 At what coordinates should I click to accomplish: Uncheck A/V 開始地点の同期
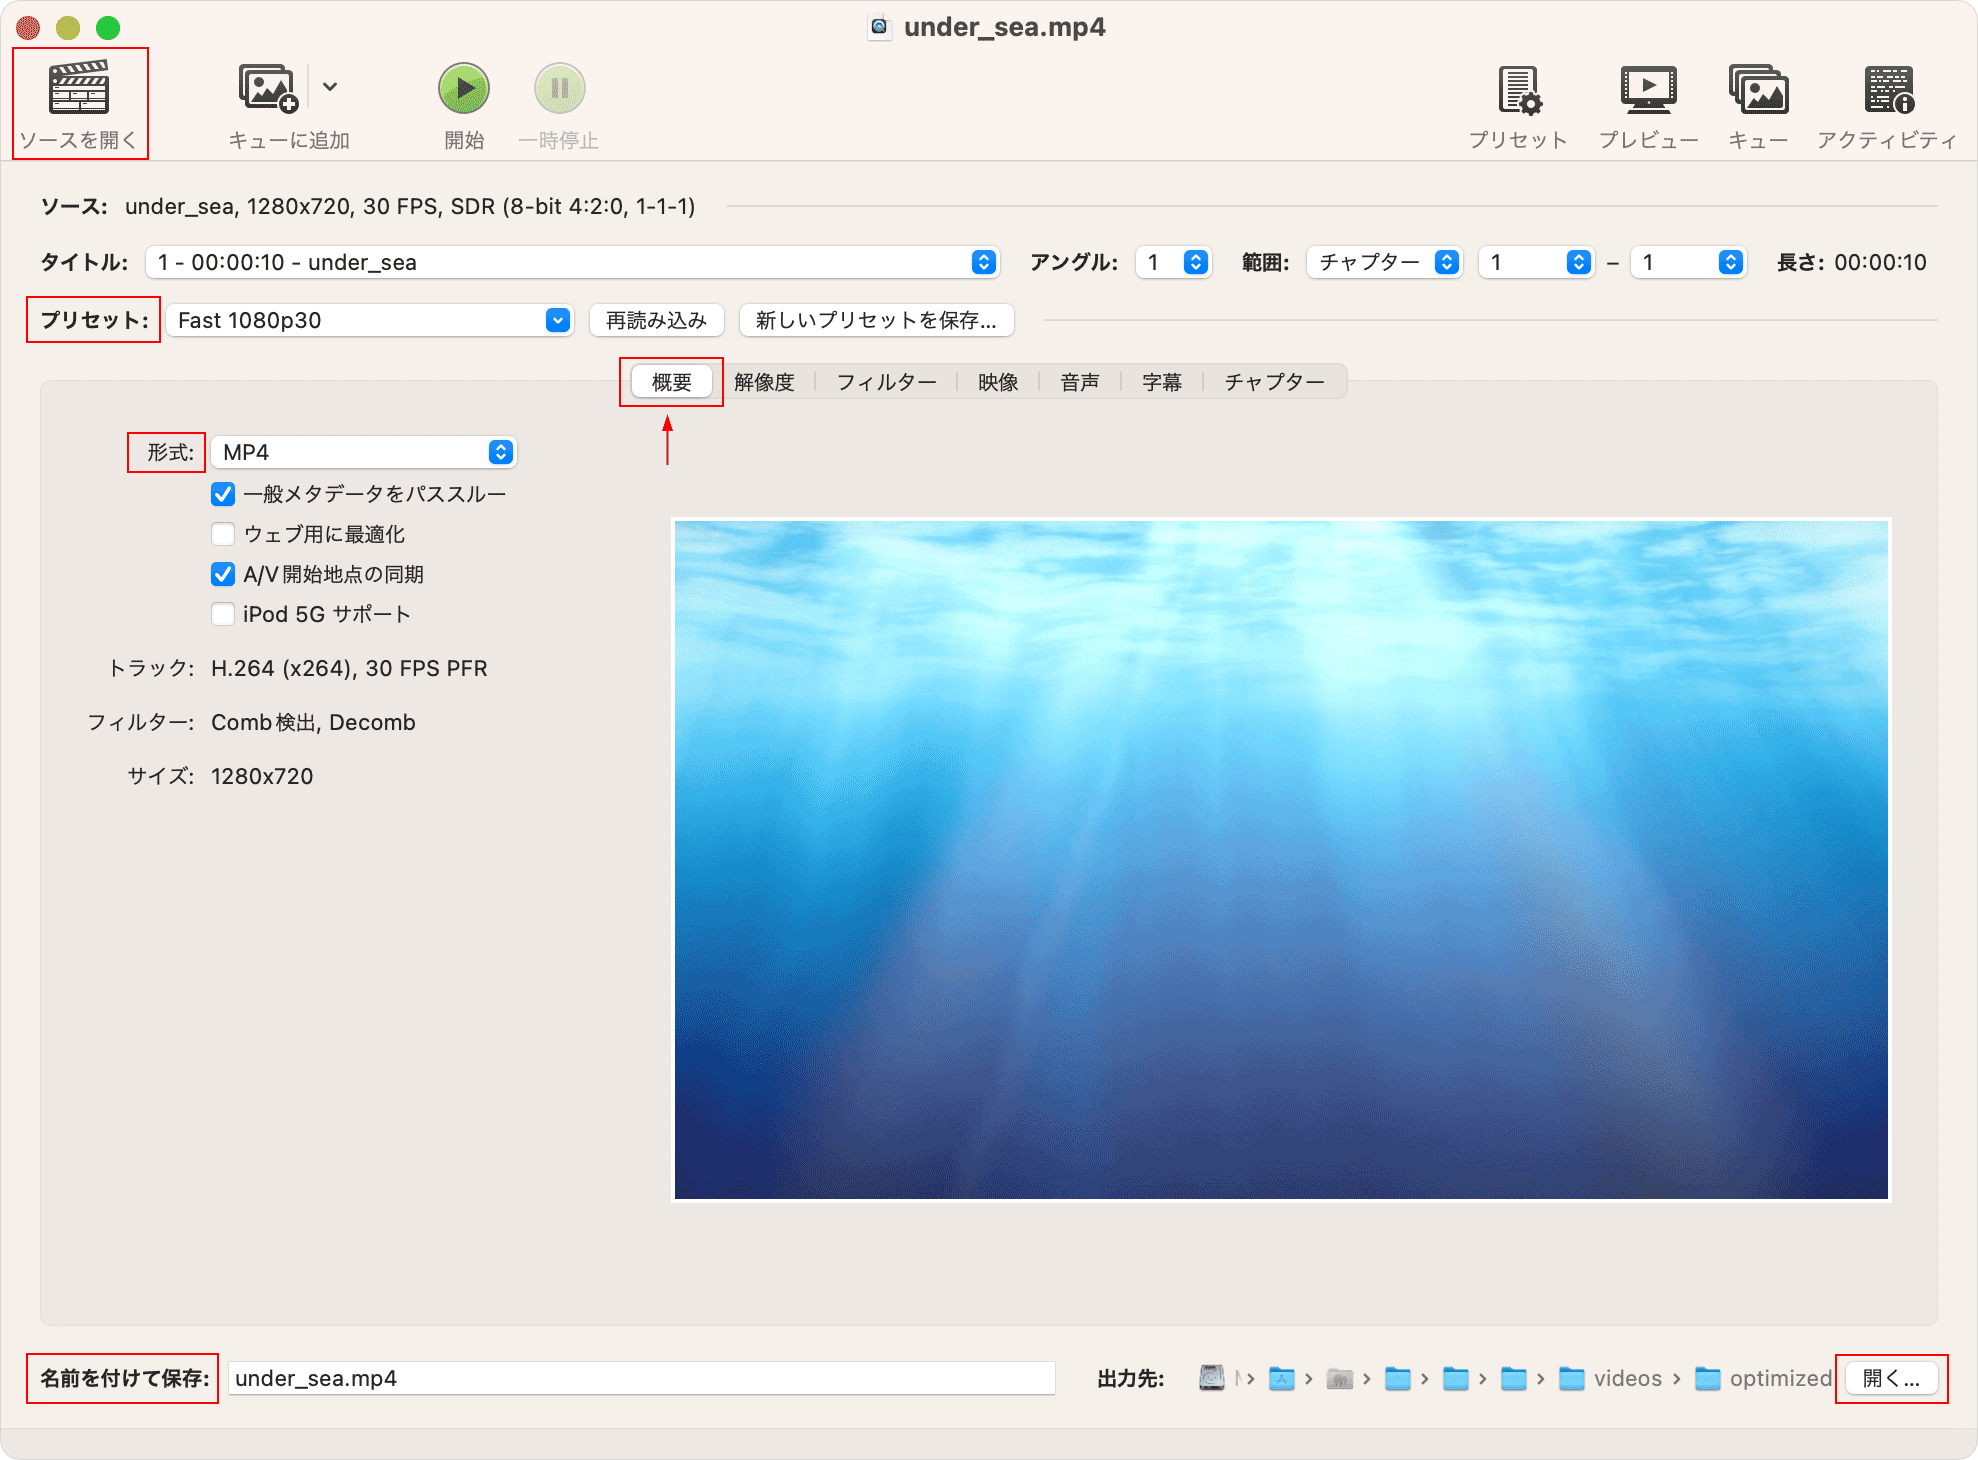(x=223, y=574)
